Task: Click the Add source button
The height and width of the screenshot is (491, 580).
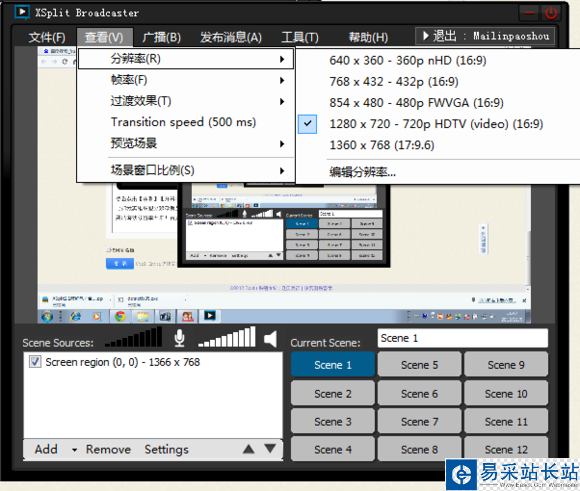Action: click(46, 449)
